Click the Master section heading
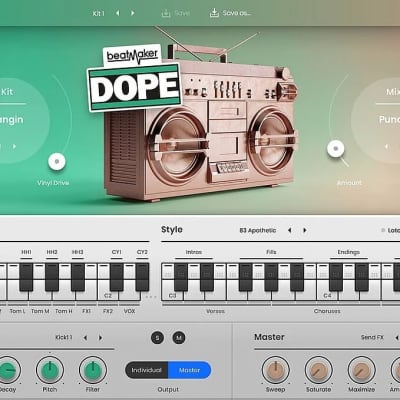Viewport: 400px width, 400px height. point(269,337)
